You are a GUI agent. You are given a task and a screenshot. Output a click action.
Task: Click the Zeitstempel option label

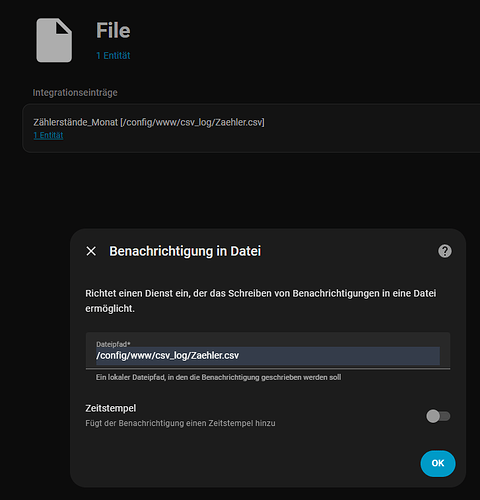(111, 408)
